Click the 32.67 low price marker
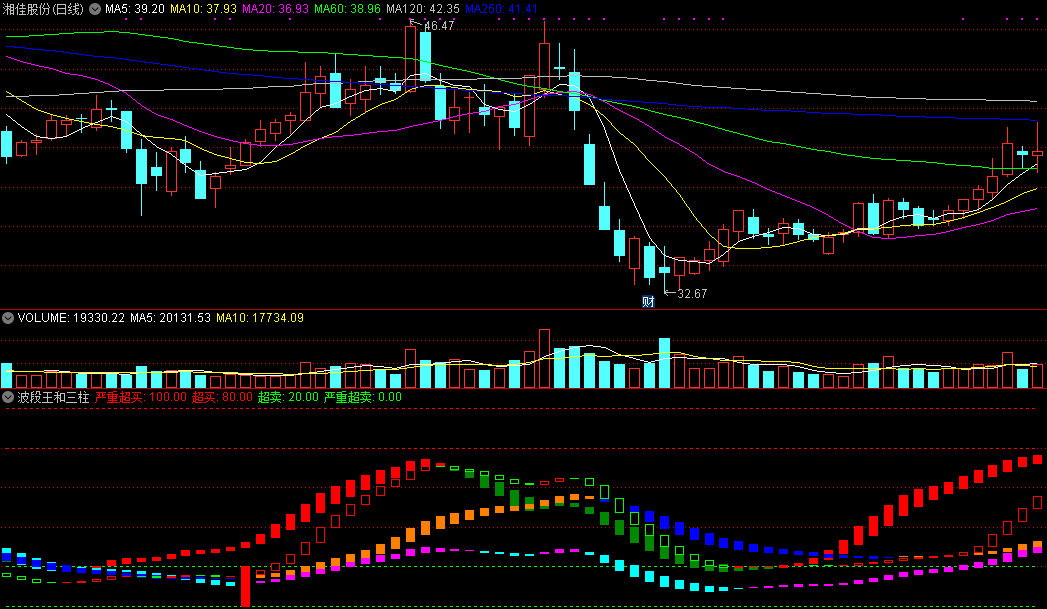This screenshot has height=609, width=1047. tap(692, 294)
